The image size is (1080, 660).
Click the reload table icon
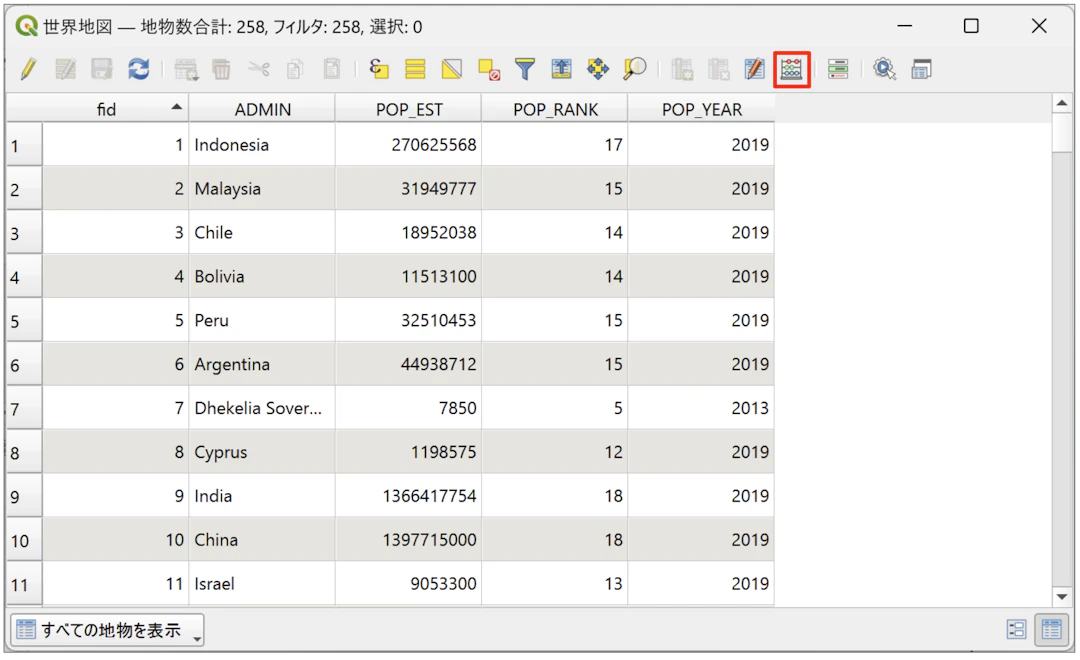tap(138, 69)
